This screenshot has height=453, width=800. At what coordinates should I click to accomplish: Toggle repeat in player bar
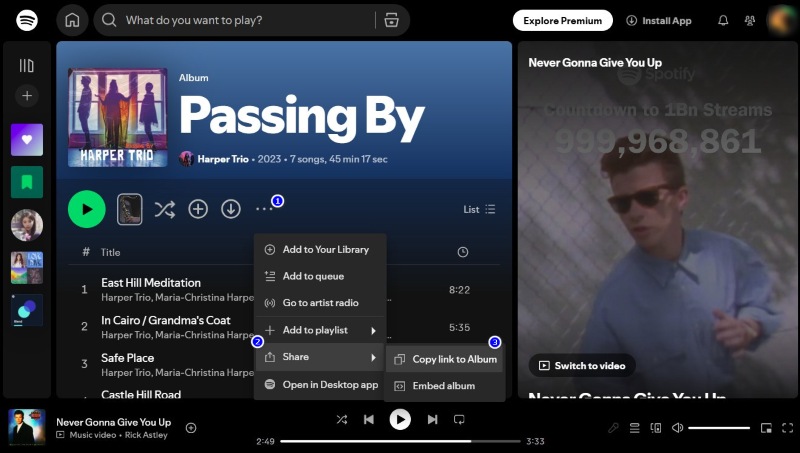tap(459, 419)
